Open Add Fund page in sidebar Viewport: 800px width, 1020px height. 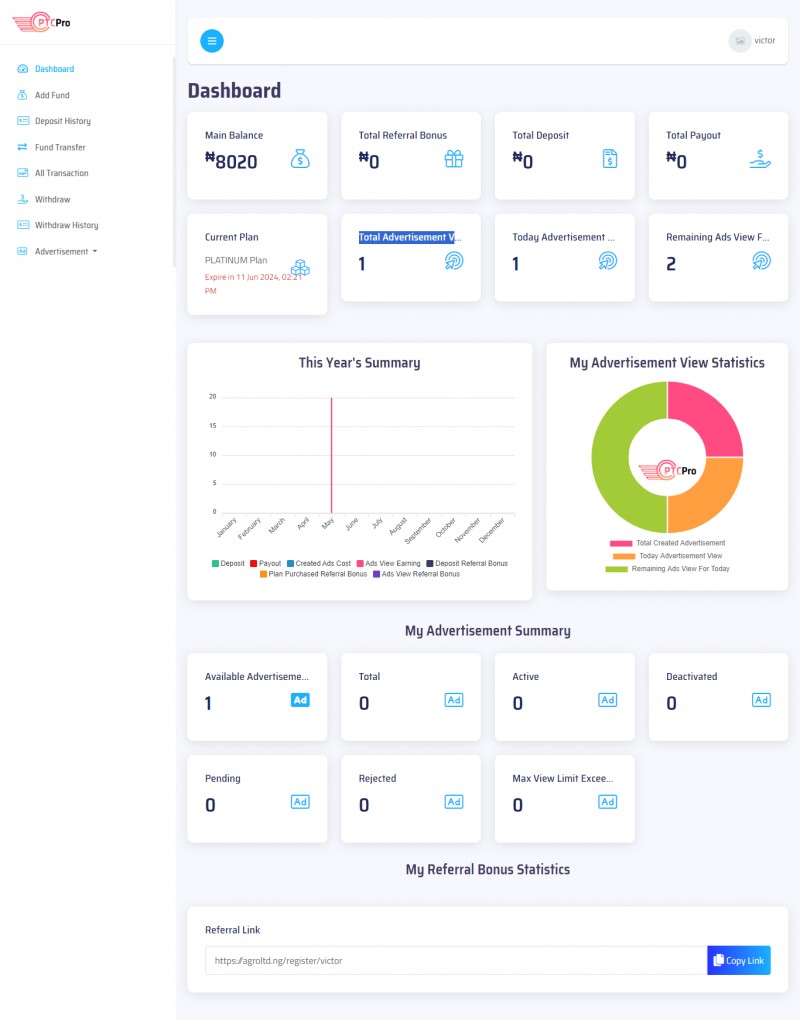tap(52, 95)
